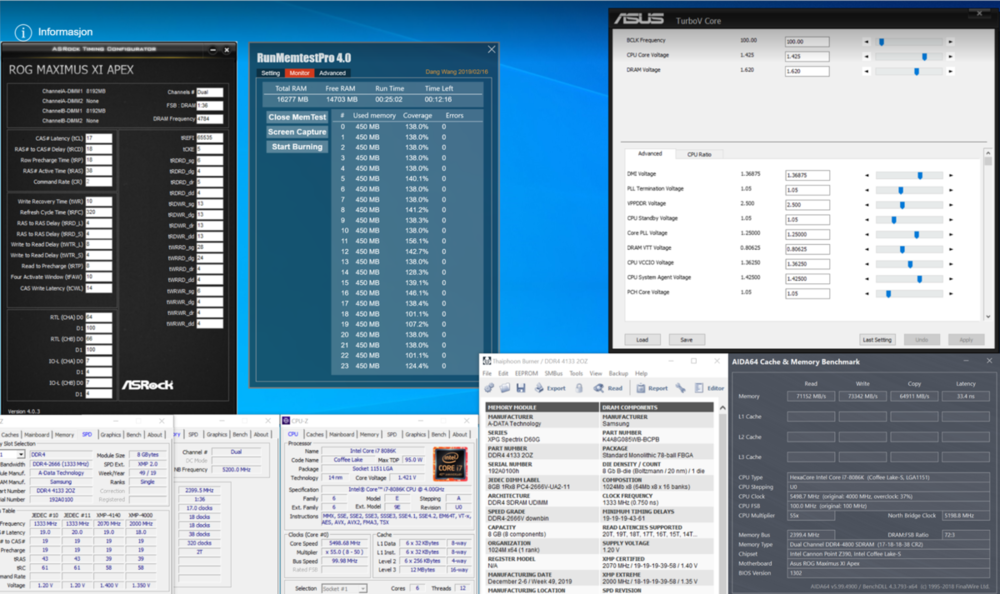Select the Monitor tab in RunMemtestPro
The height and width of the screenshot is (594, 1000).
point(299,73)
